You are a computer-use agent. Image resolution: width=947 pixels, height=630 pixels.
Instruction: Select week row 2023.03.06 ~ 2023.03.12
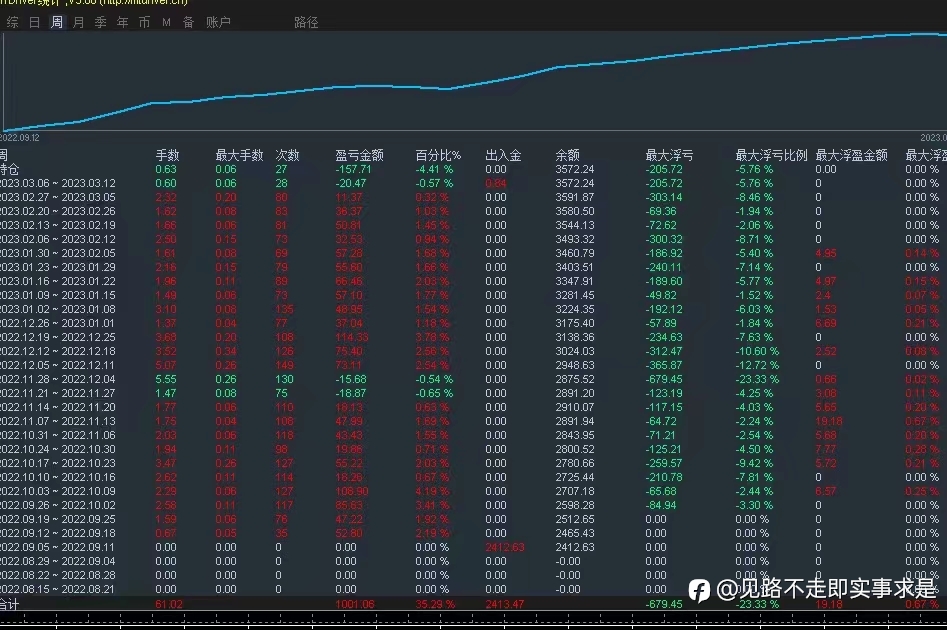pos(474,184)
